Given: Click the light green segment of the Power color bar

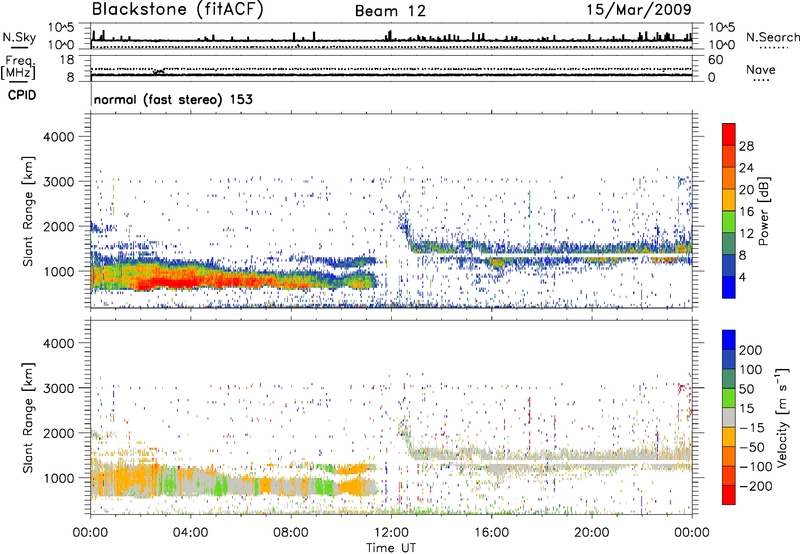Looking at the screenshot, I should (x=729, y=221).
